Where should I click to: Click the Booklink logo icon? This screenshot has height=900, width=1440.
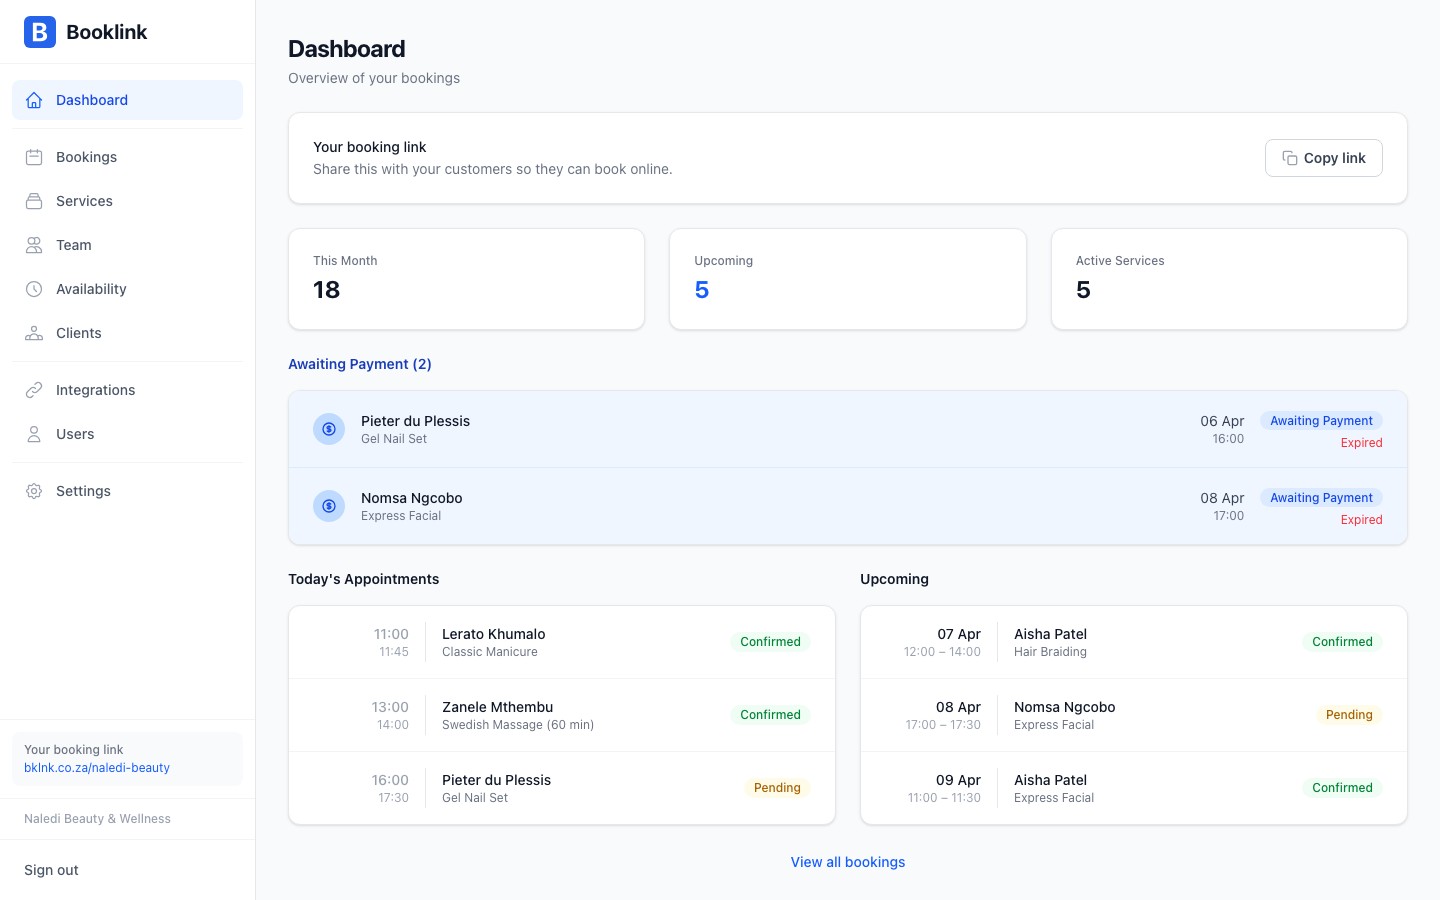click(x=39, y=32)
